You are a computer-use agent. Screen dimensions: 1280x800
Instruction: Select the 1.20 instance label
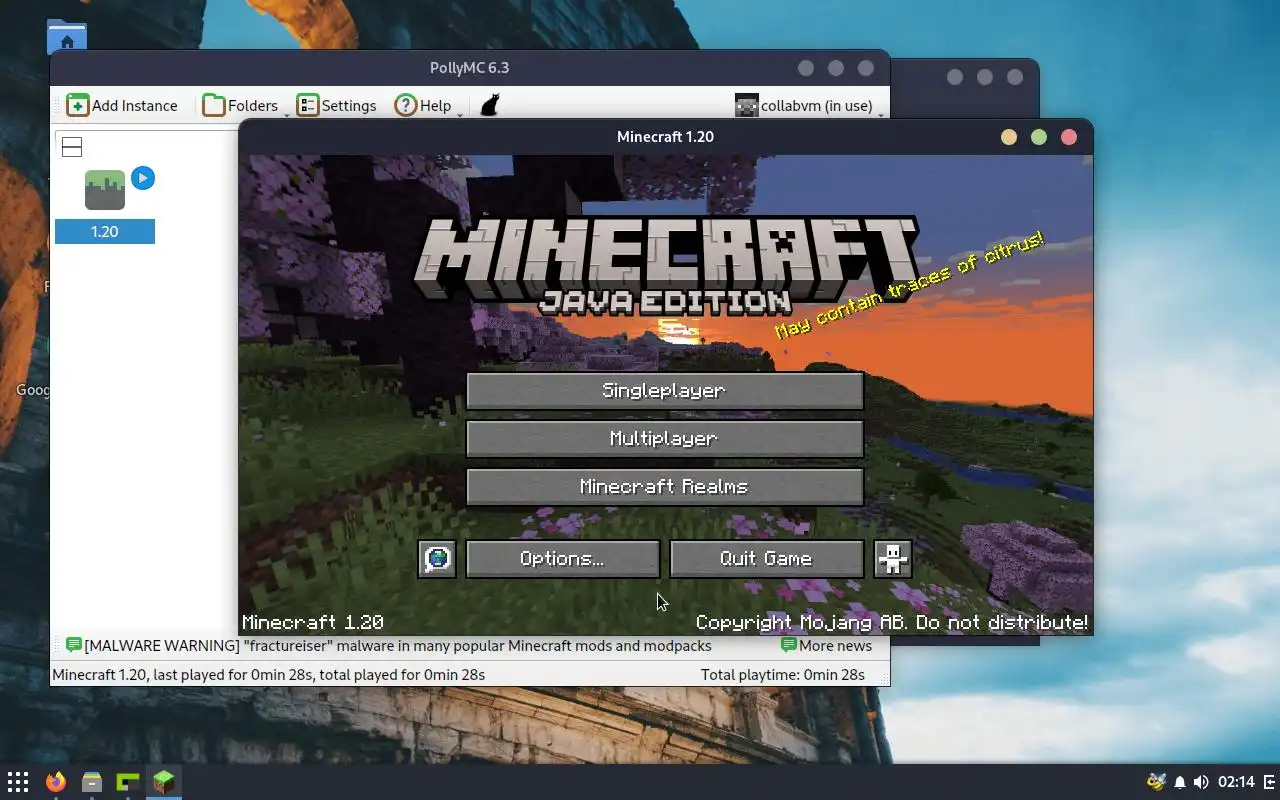point(105,232)
